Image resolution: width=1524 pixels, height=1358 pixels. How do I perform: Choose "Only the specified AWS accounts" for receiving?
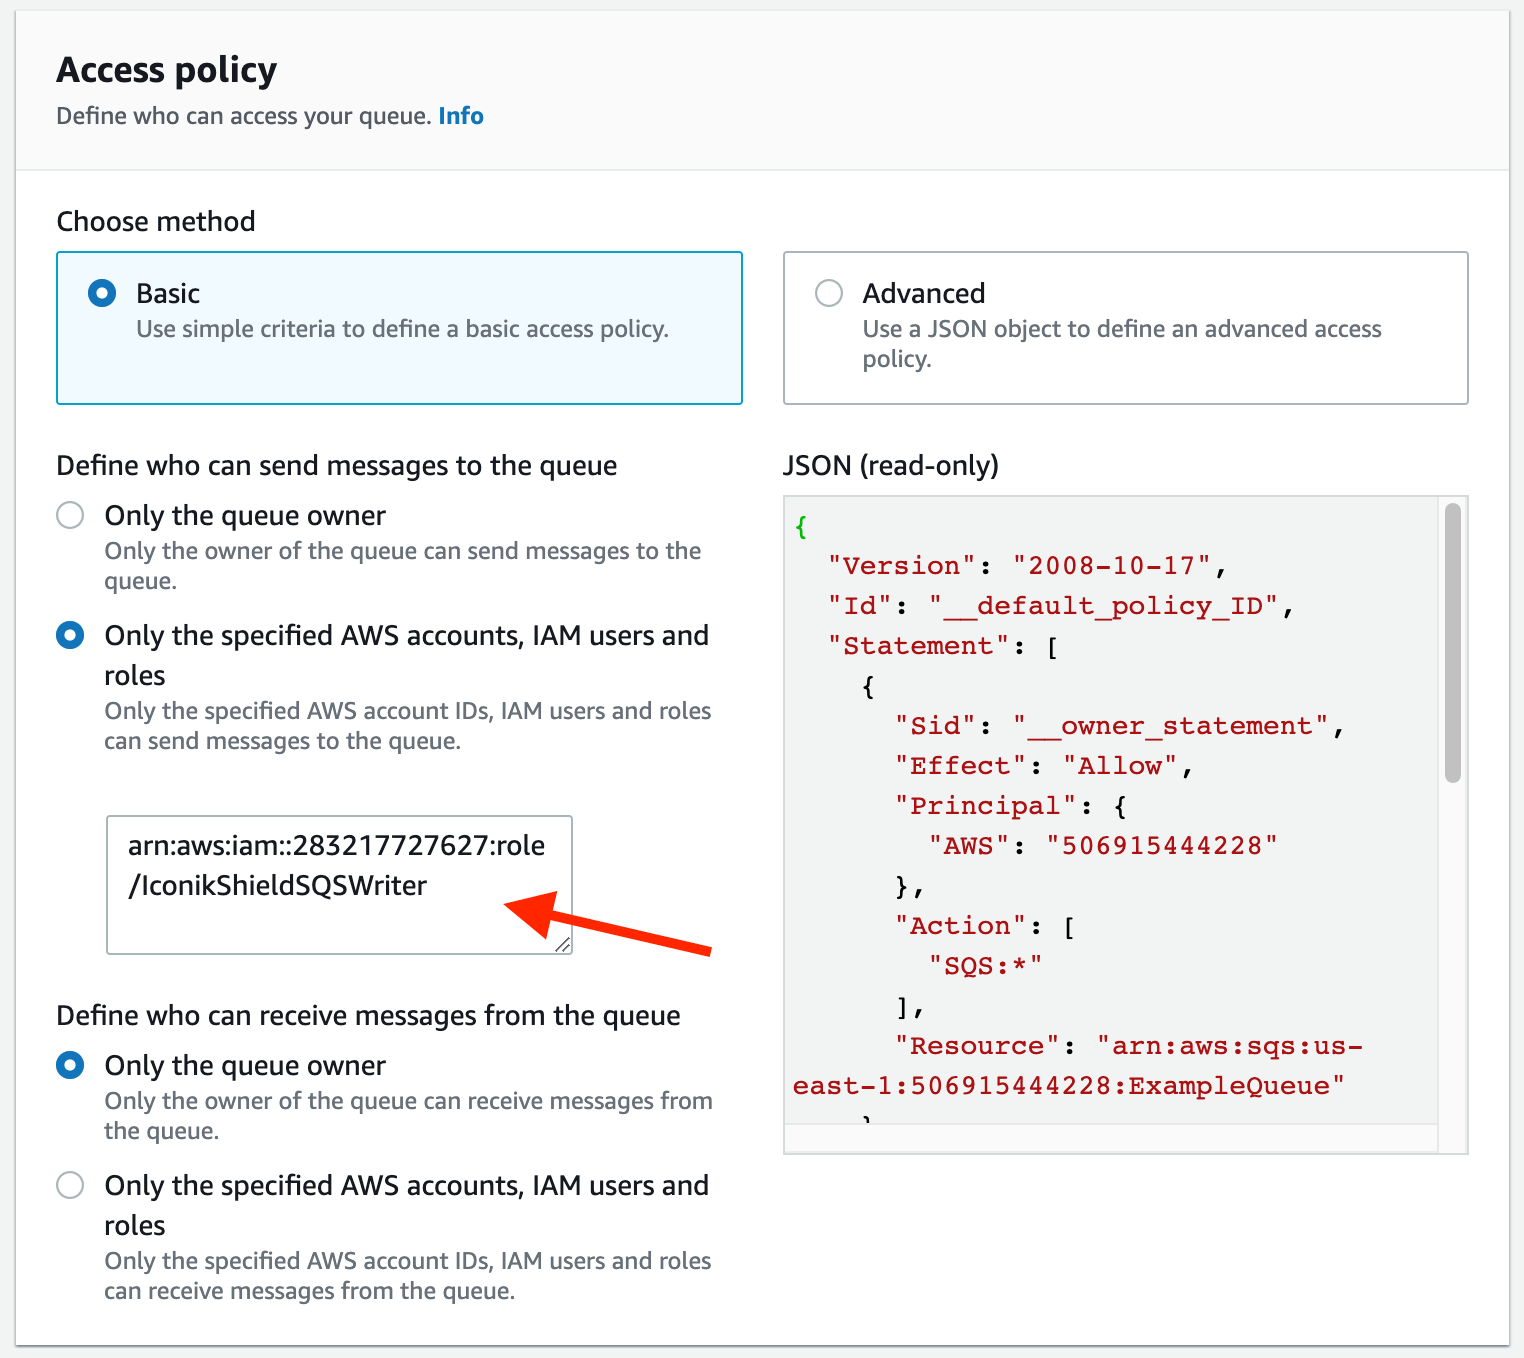click(70, 1185)
